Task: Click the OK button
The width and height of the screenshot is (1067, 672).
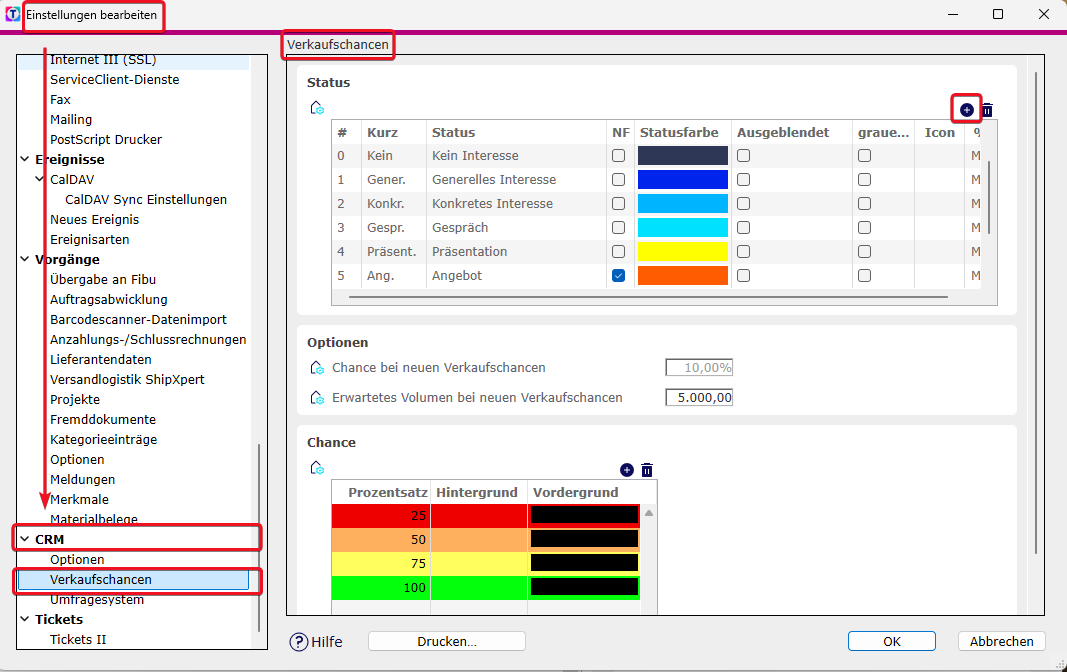Action: coord(891,641)
